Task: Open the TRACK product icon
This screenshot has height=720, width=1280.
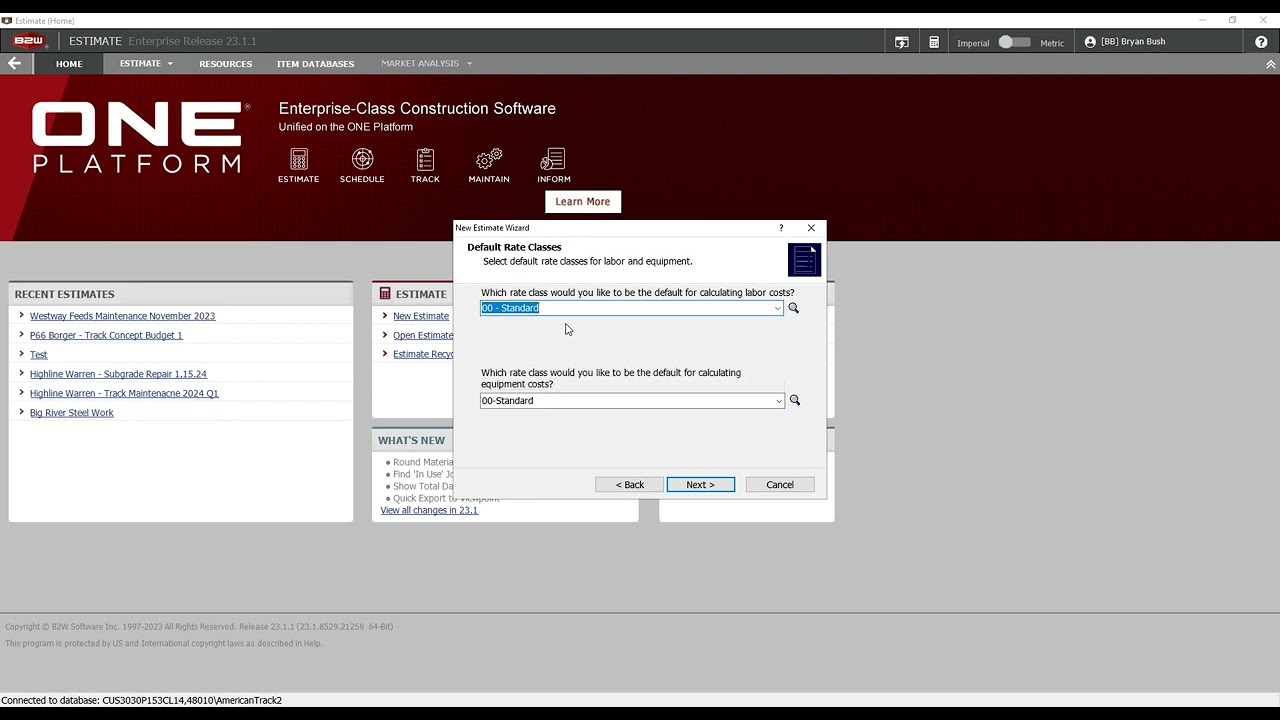Action: click(425, 166)
